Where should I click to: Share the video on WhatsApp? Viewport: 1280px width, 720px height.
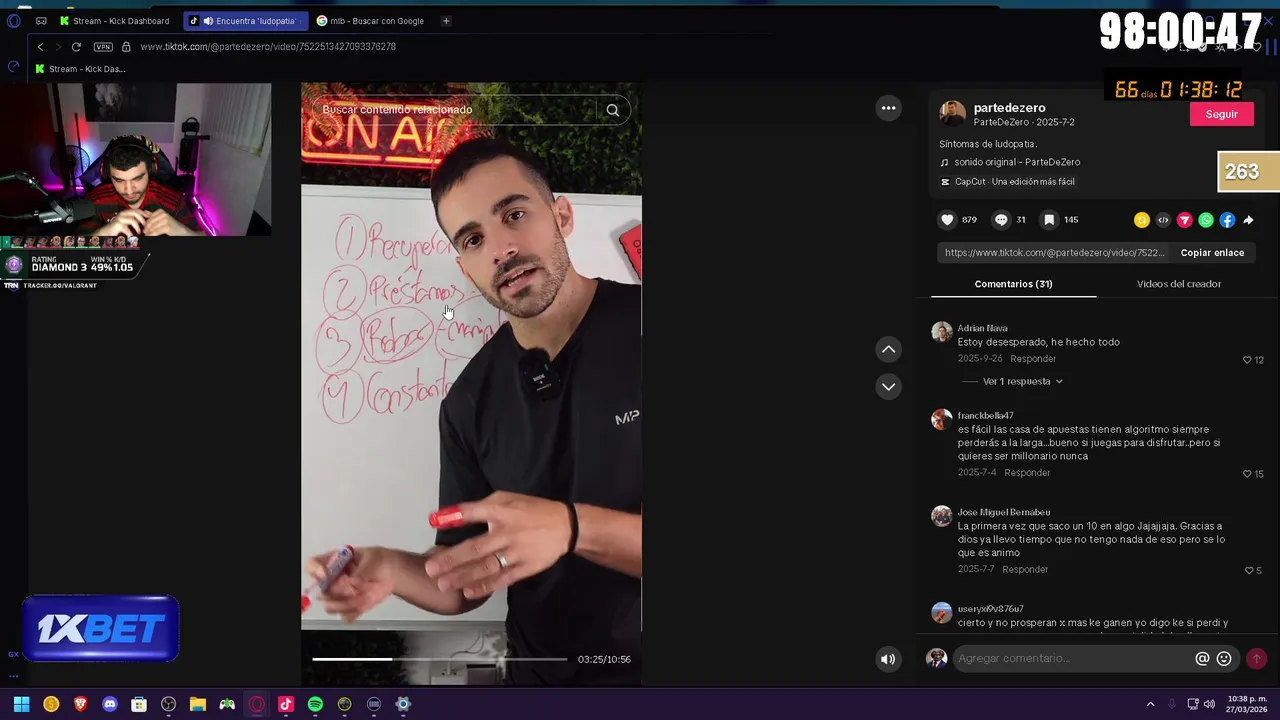(x=1206, y=220)
